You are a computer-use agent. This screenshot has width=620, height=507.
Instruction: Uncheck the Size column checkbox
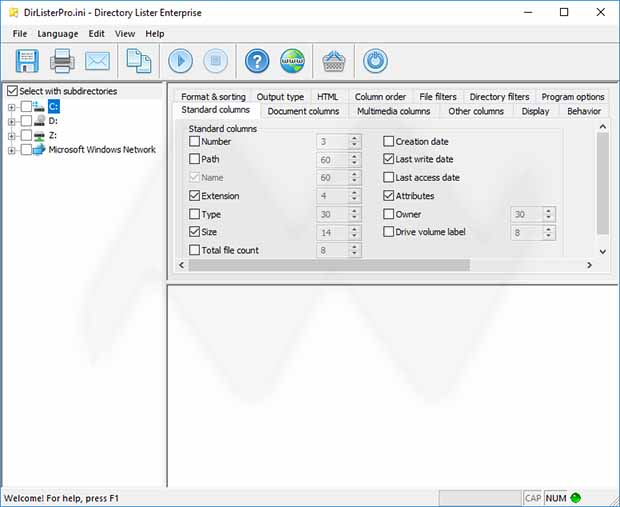pyautogui.click(x=194, y=232)
